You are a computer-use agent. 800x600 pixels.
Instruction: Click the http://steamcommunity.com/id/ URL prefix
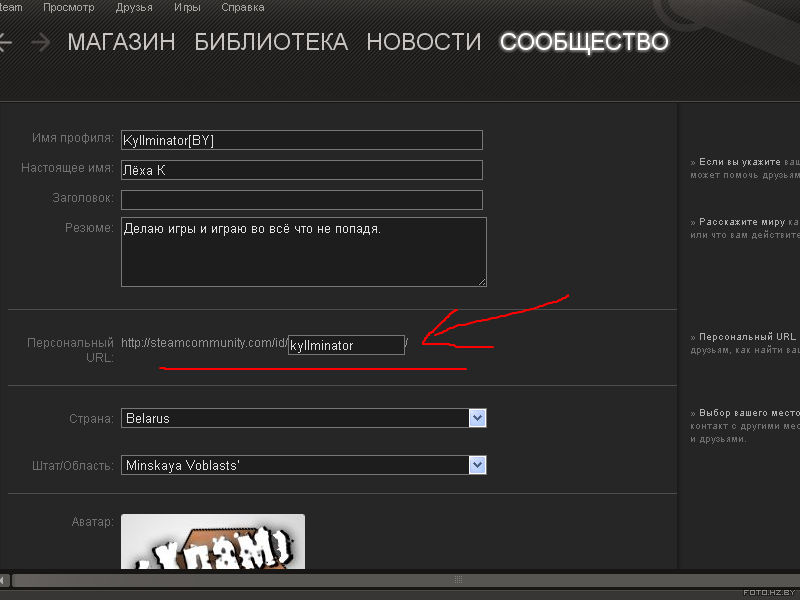(204, 343)
